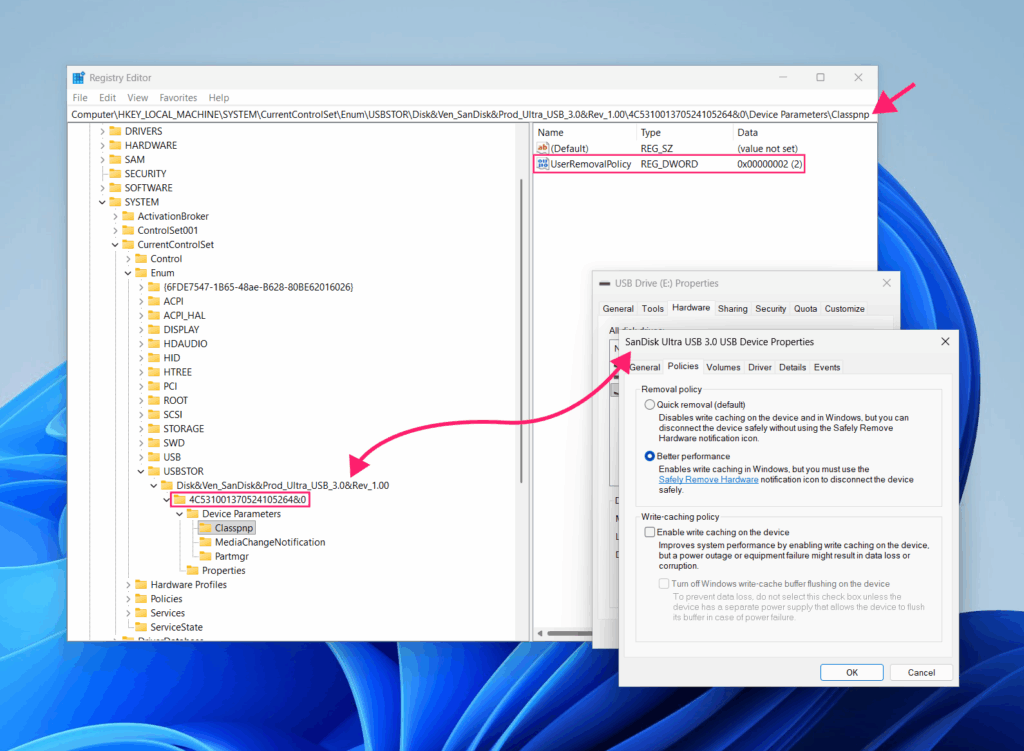Click the (Default) string value icon
Image resolution: width=1024 pixels, height=751 pixels.
(542, 148)
